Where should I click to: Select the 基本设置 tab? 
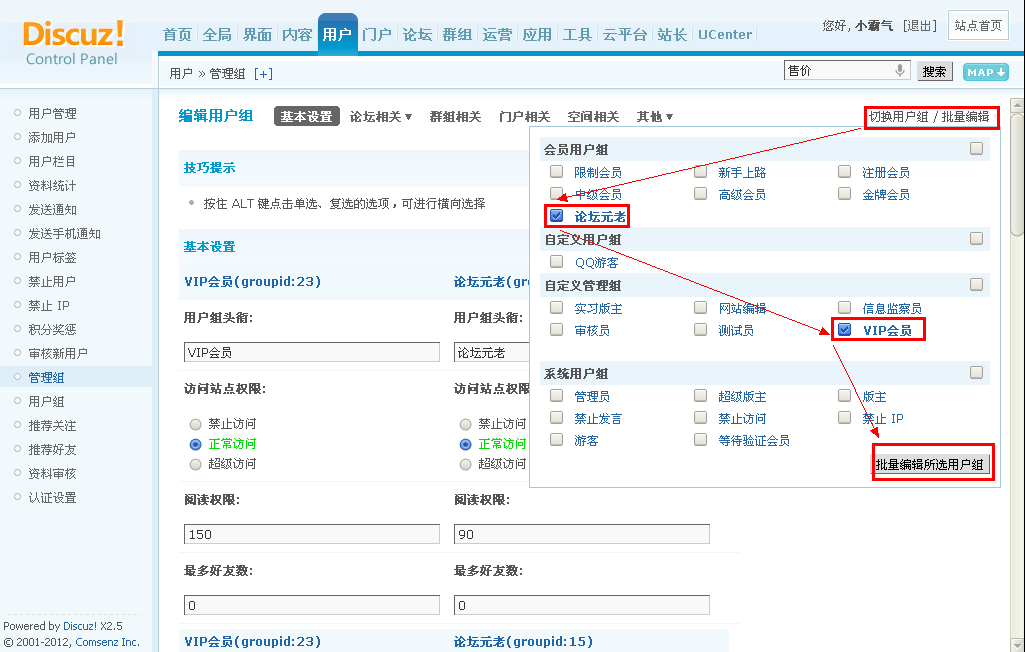pyautogui.click(x=307, y=116)
